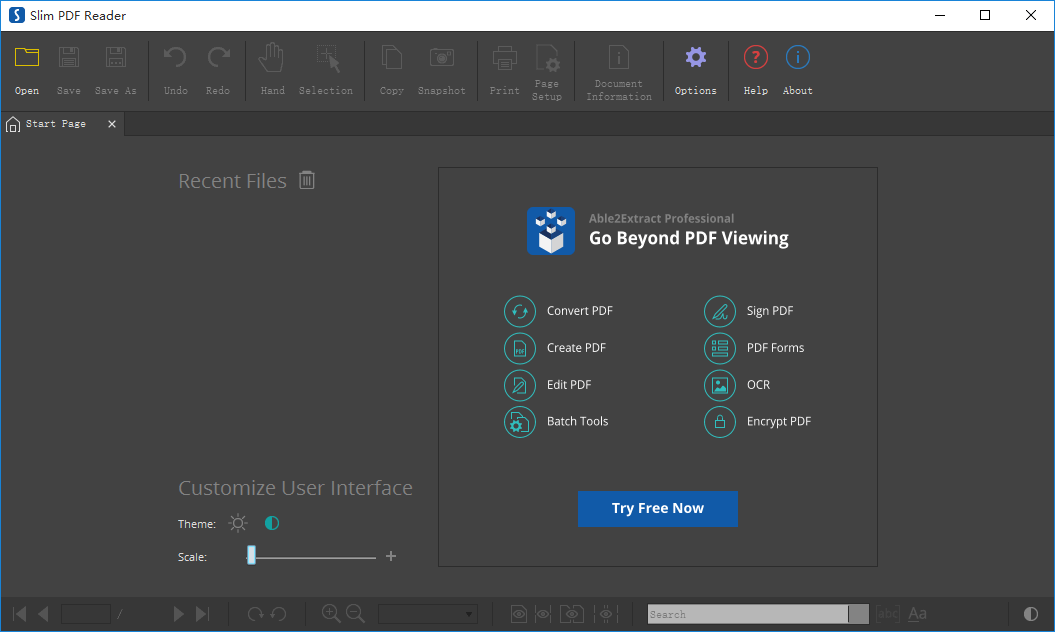Click the Go Beyond PDF Viewing text
1055x632 pixels.
pyautogui.click(x=689, y=238)
